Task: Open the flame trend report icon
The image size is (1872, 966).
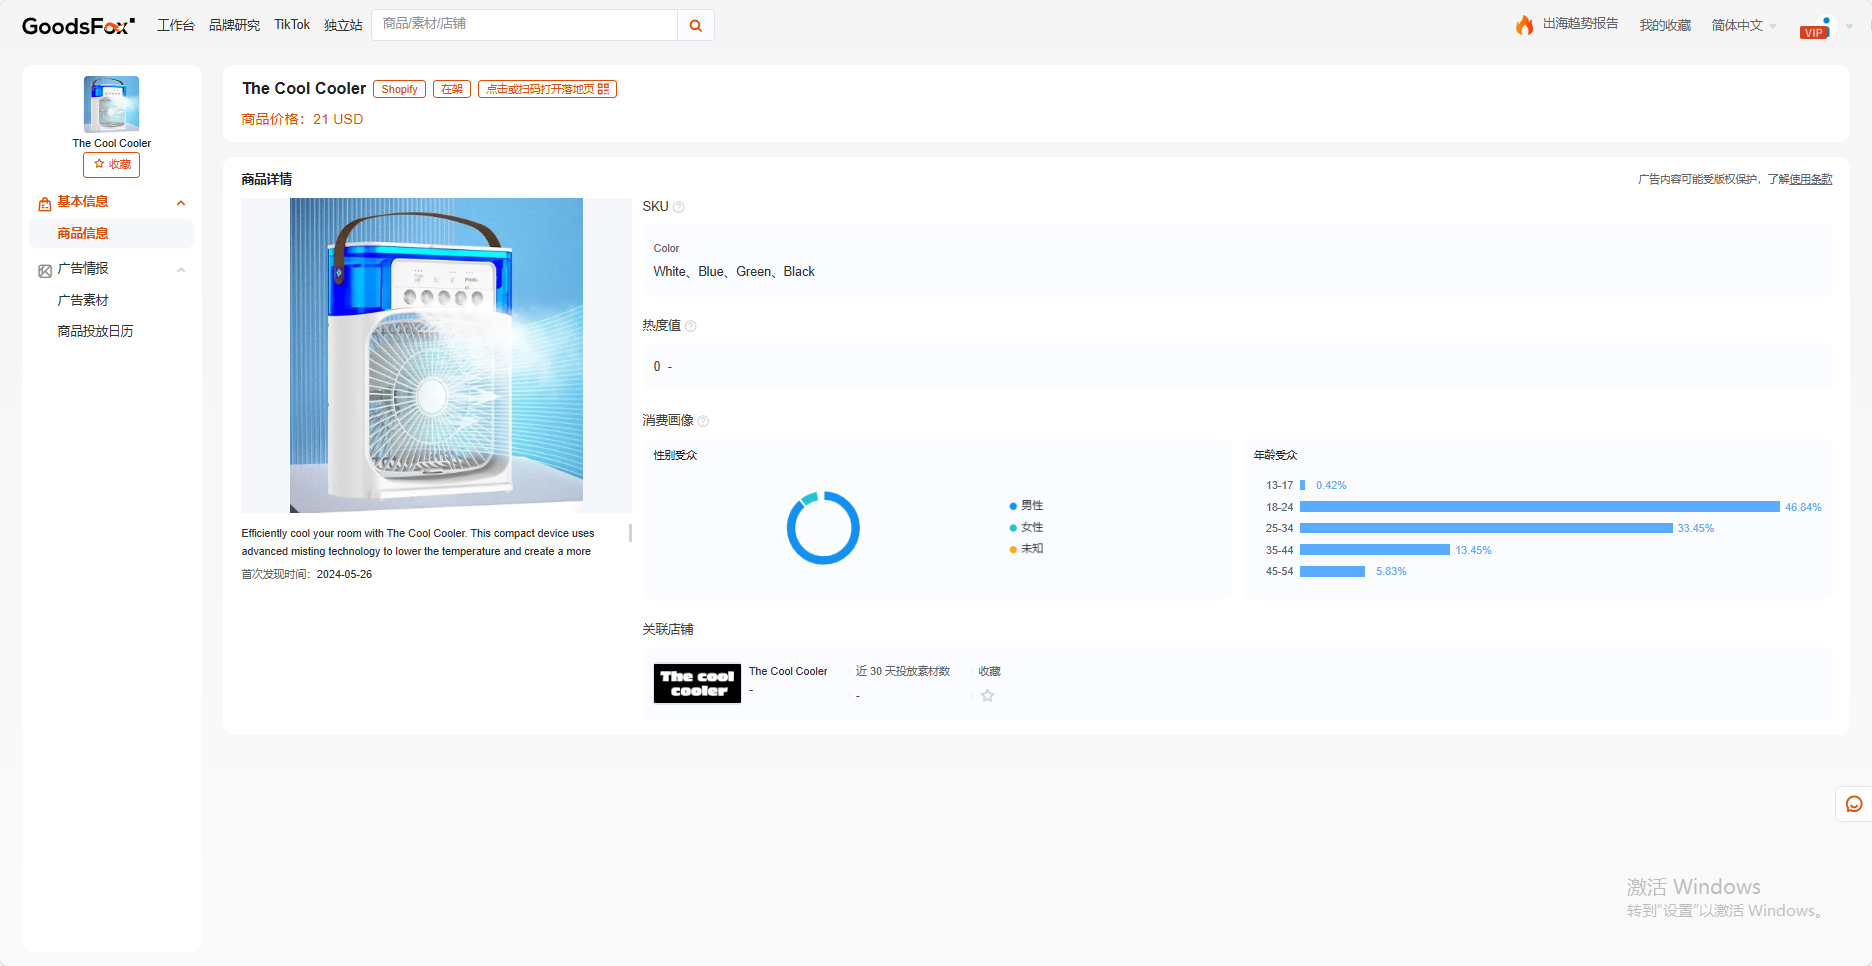Action: pyautogui.click(x=1524, y=25)
